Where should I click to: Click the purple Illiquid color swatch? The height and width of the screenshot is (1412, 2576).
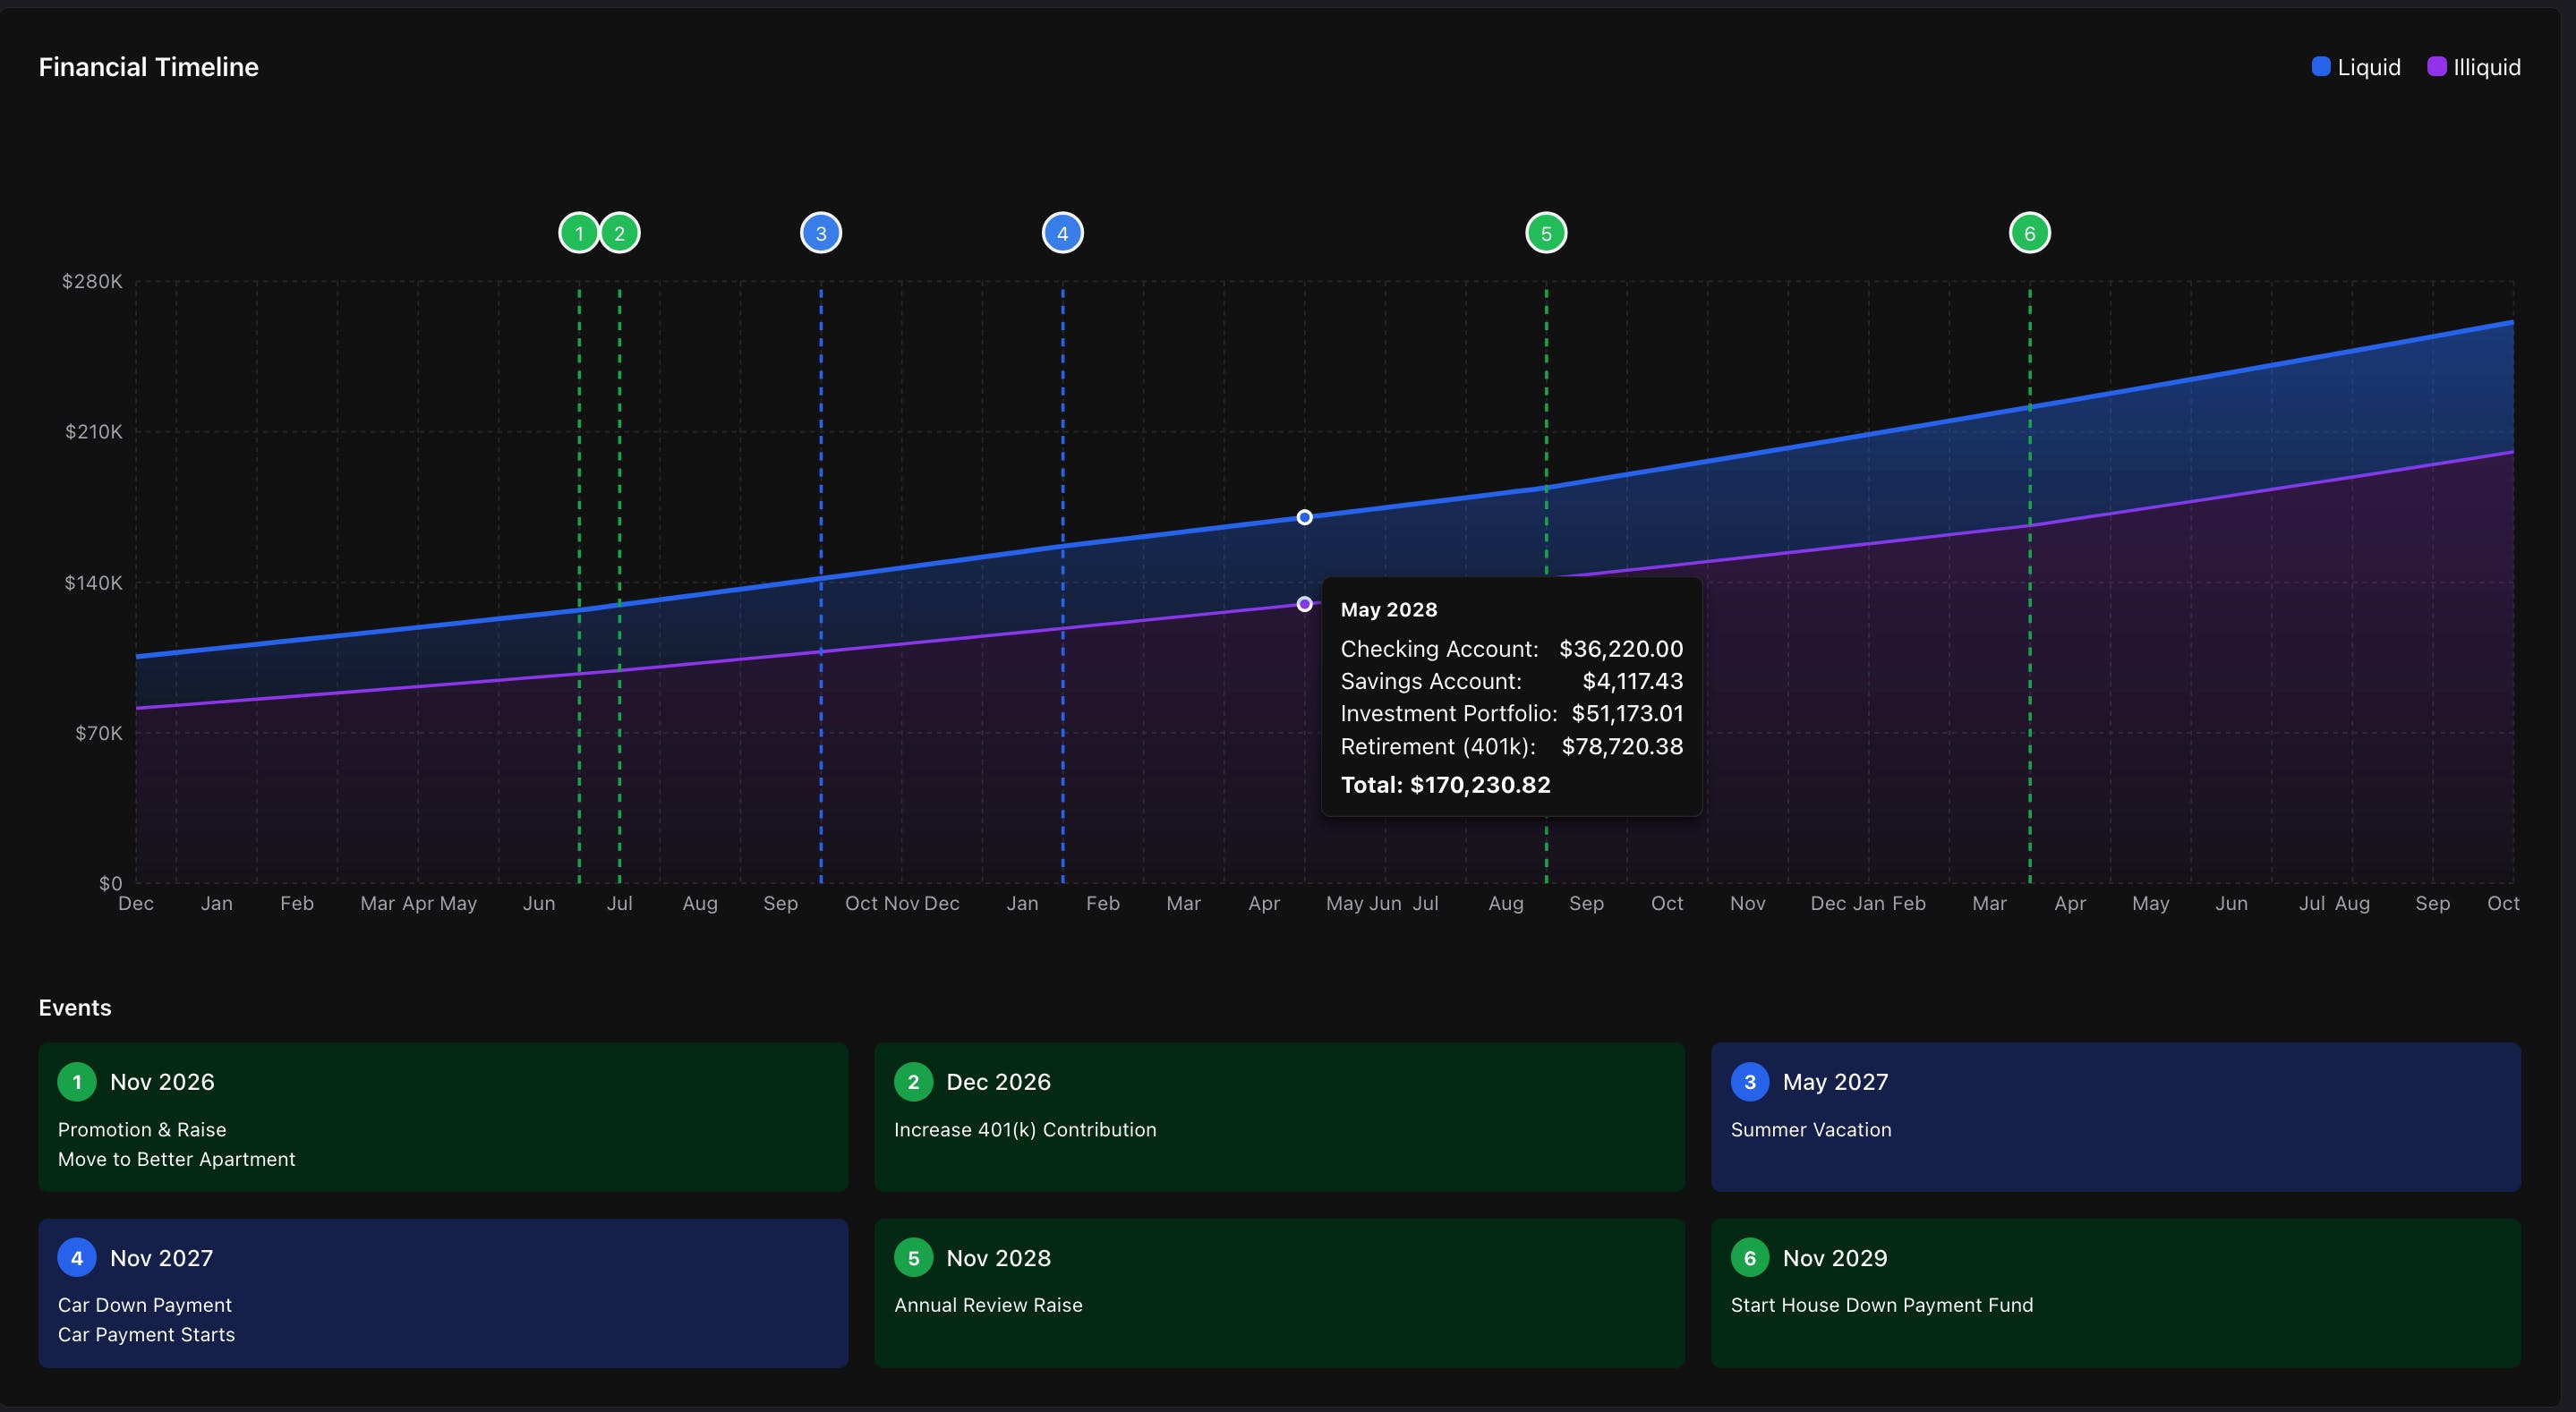(2436, 66)
